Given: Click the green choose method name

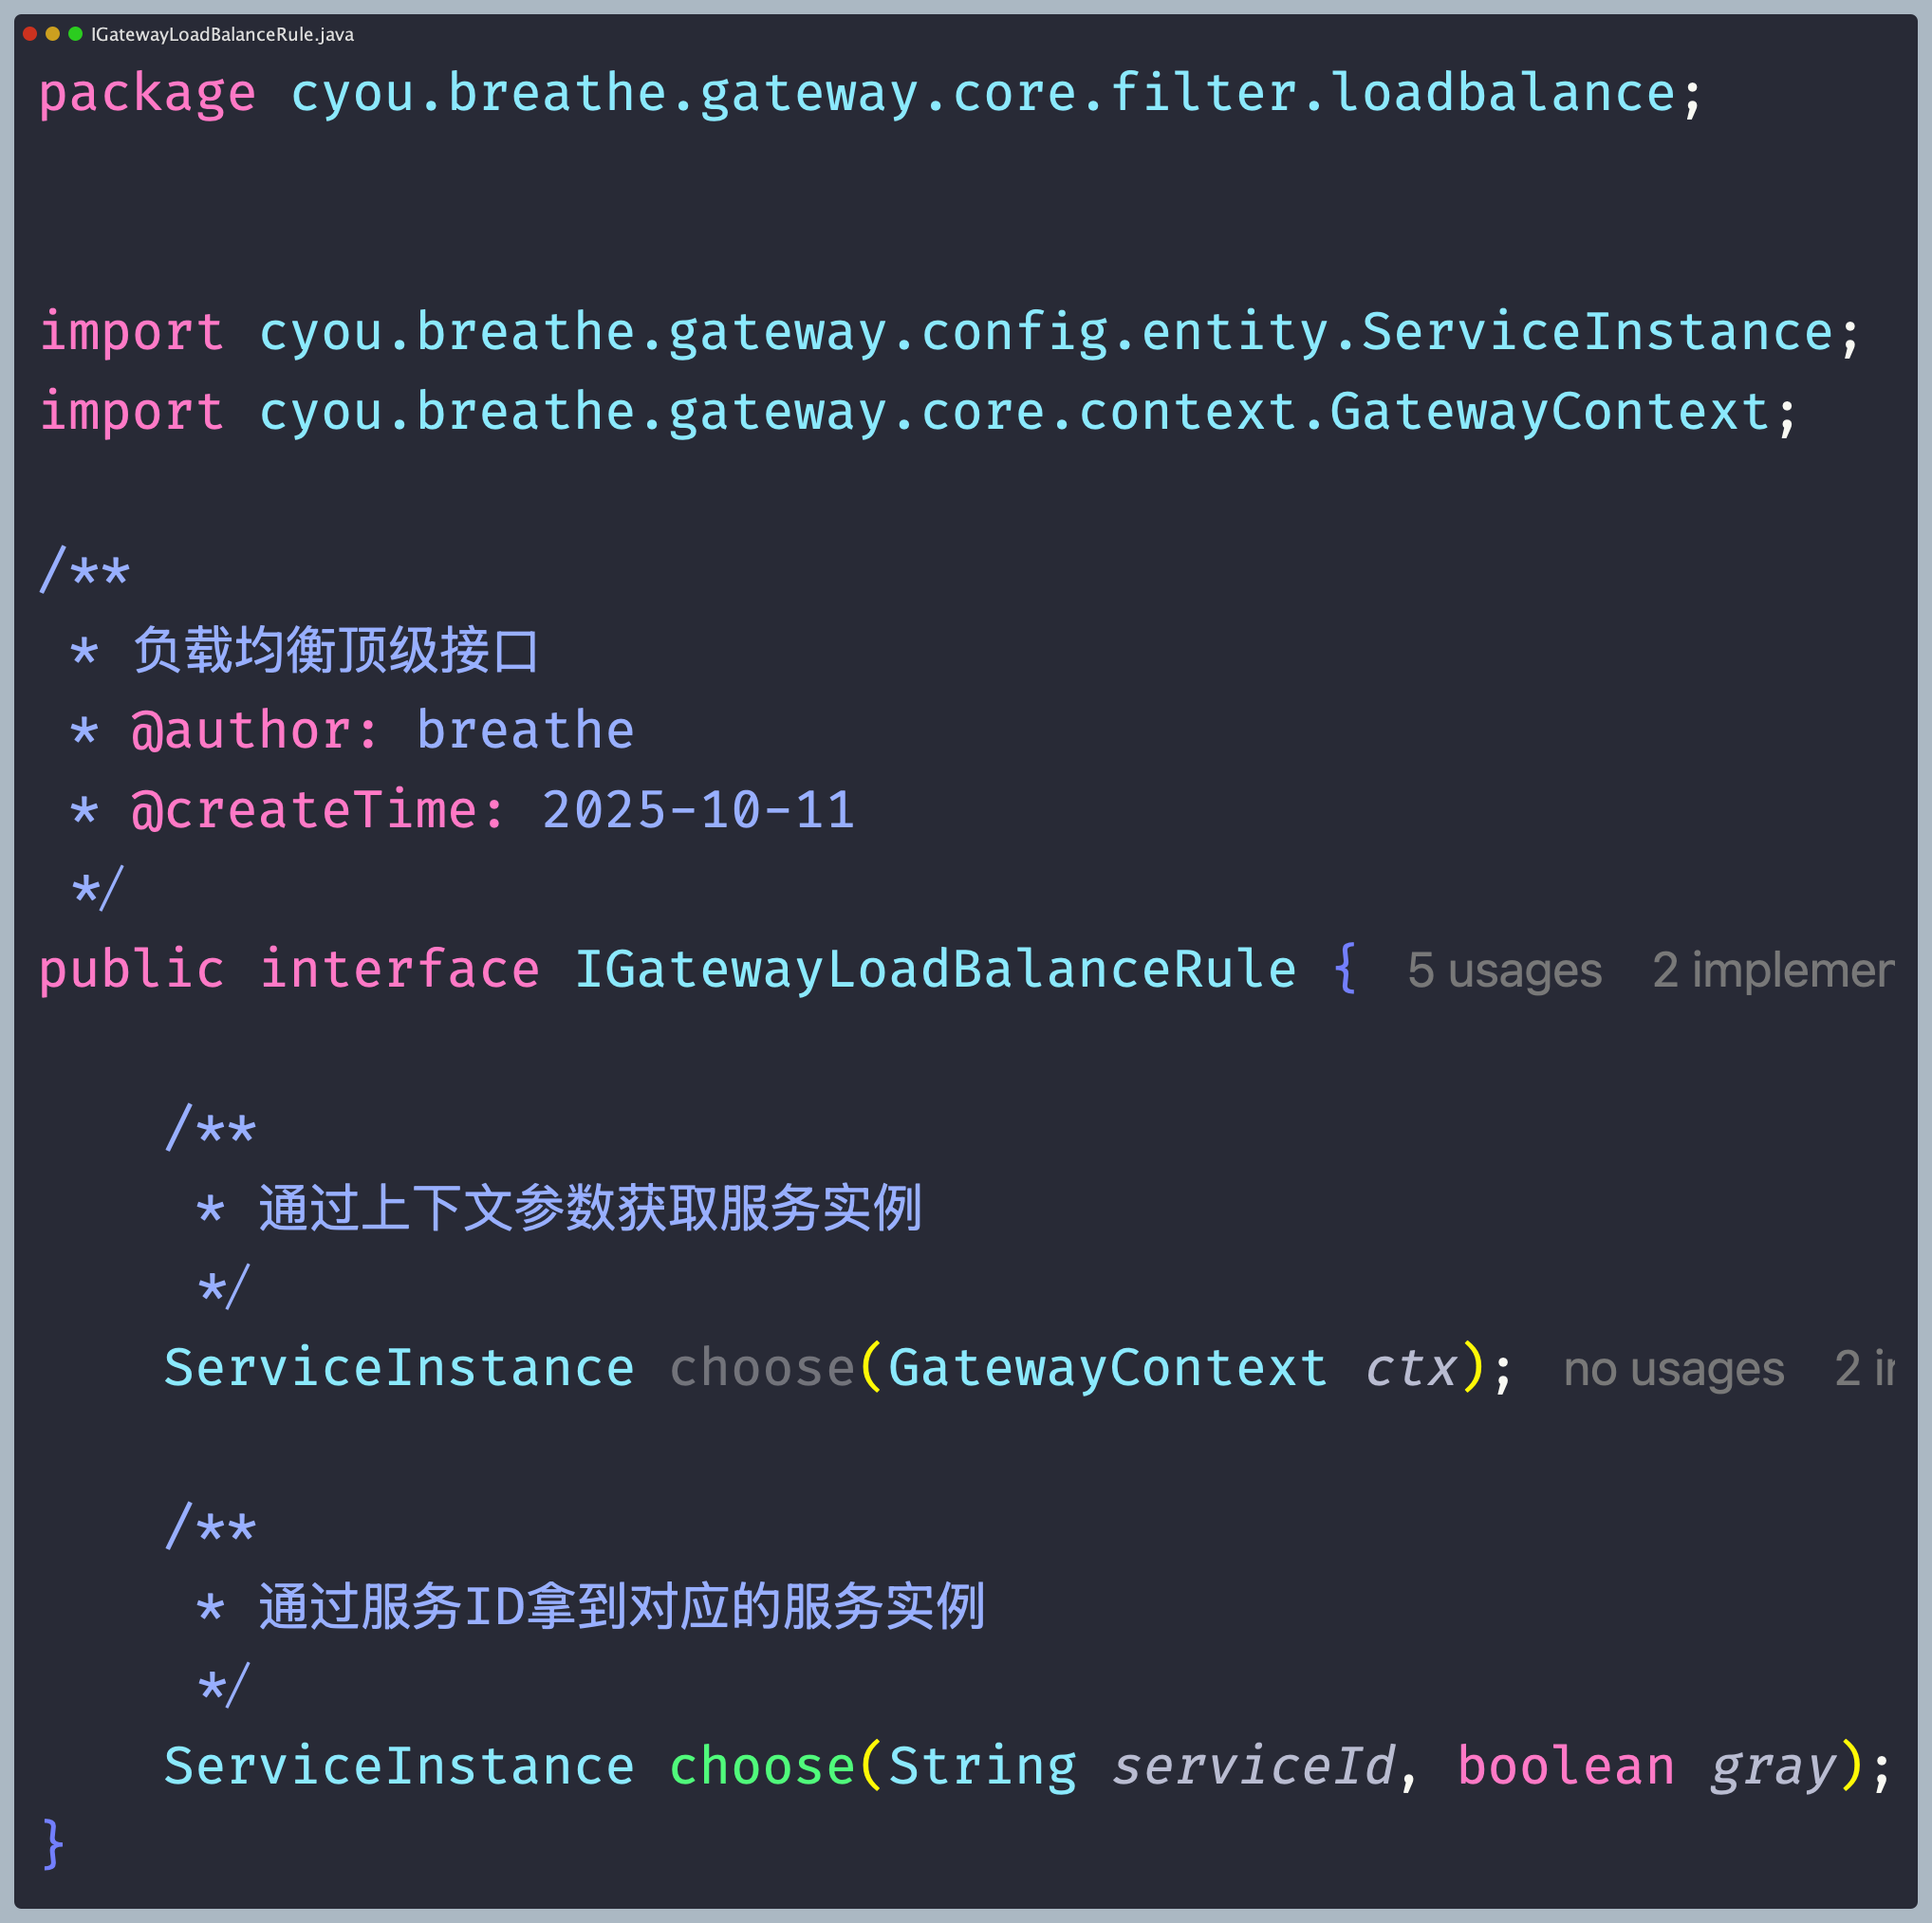Looking at the screenshot, I should click(x=762, y=1766).
